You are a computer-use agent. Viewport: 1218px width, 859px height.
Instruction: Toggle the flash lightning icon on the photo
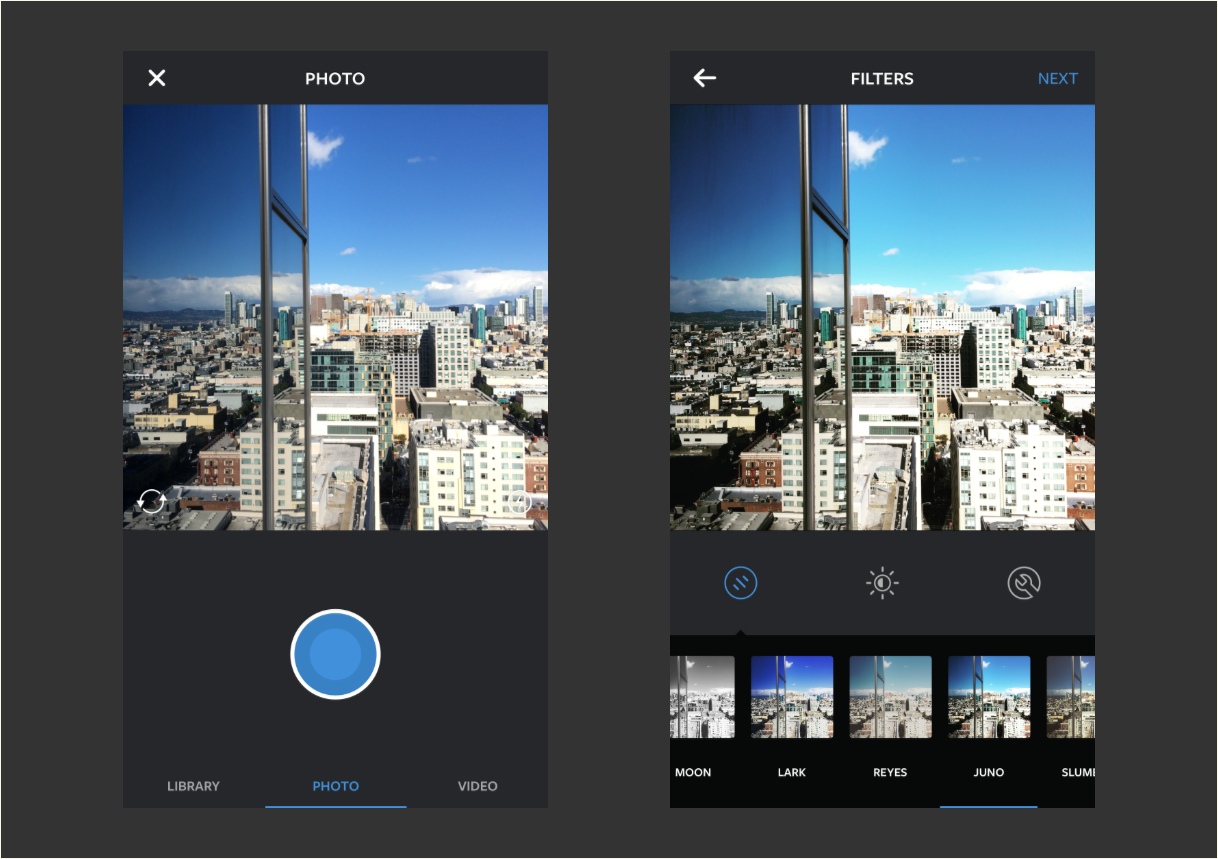point(519,503)
